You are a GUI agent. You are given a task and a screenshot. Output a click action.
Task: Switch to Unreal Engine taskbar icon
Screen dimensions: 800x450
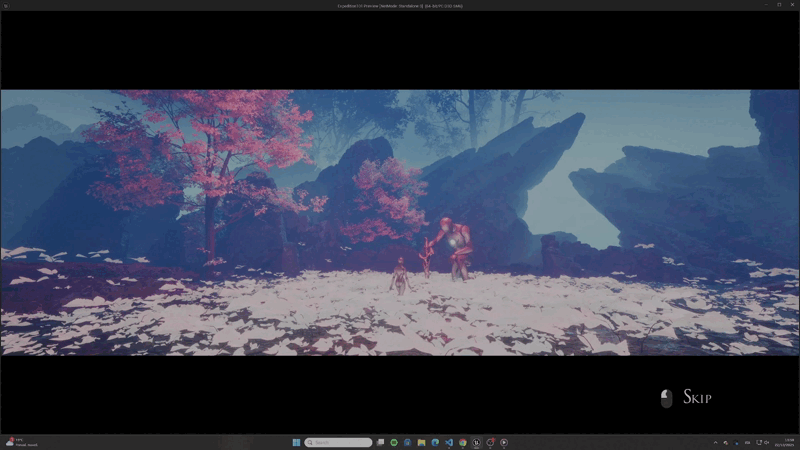[x=477, y=442]
